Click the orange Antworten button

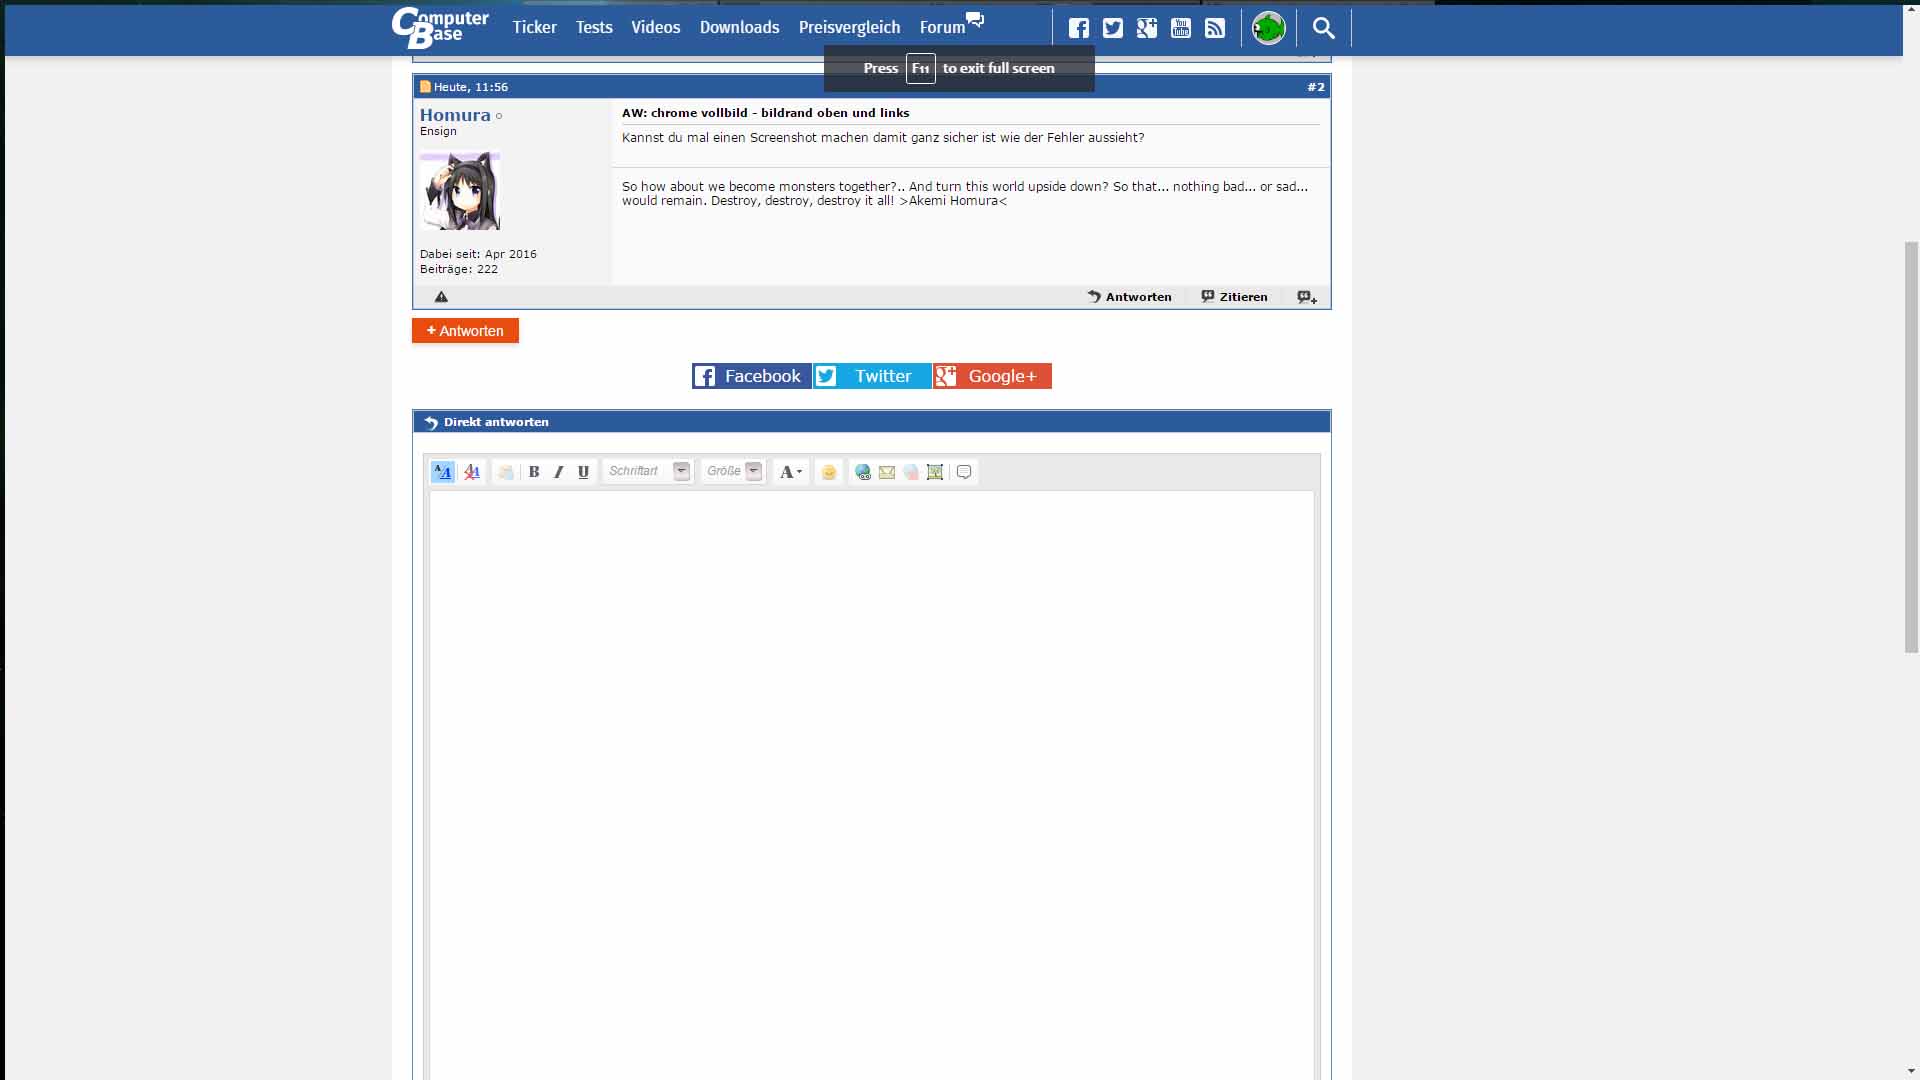point(465,331)
